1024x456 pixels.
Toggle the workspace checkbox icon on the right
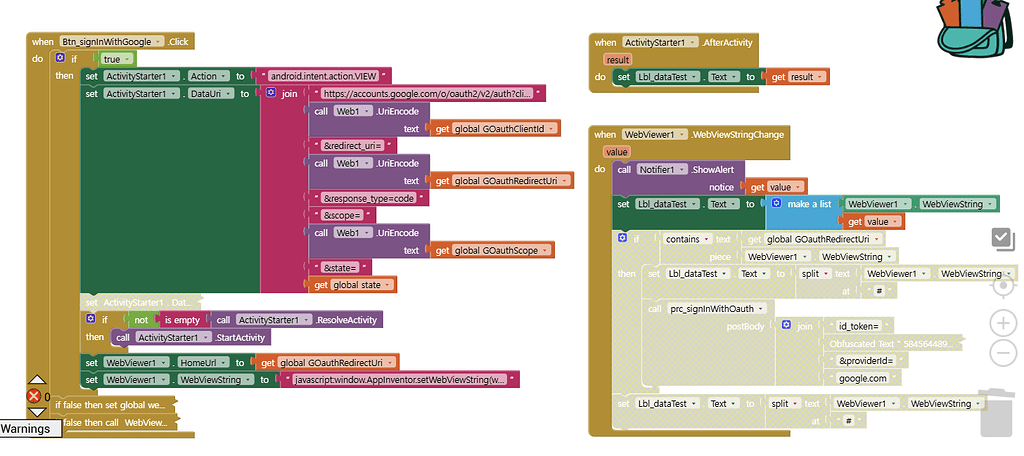(x=1002, y=238)
